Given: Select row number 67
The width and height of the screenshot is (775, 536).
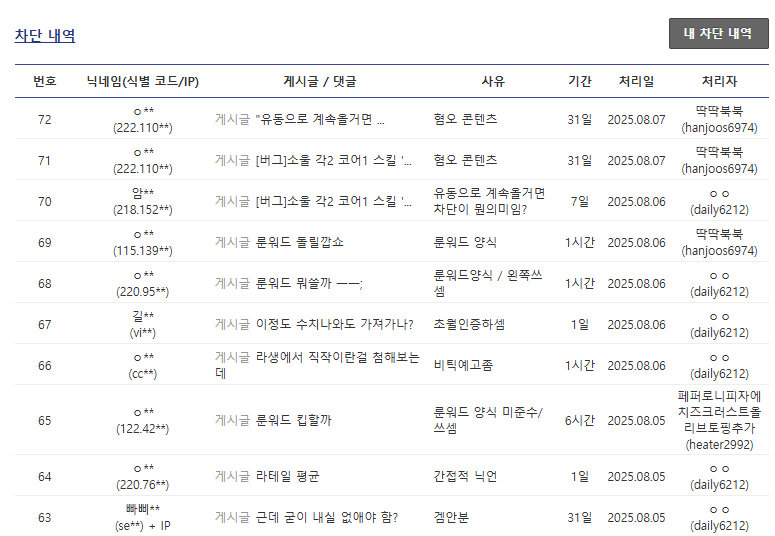Looking at the screenshot, I should click(x=44, y=325).
